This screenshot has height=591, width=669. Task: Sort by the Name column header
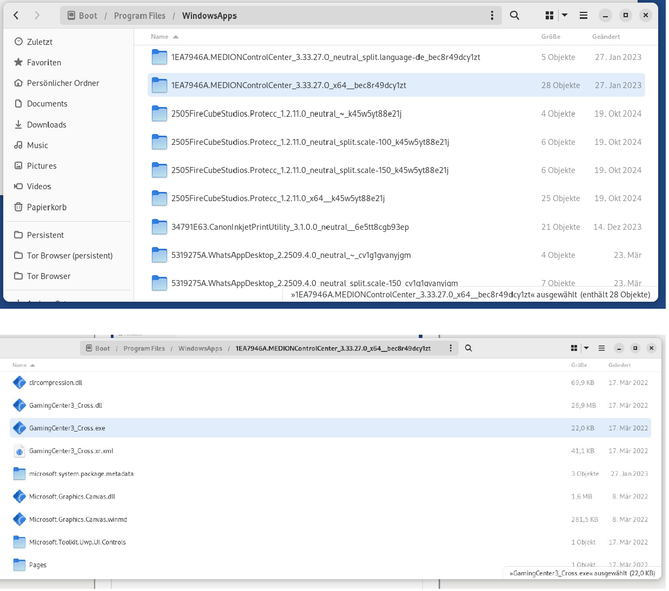click(x=160, y=36)
